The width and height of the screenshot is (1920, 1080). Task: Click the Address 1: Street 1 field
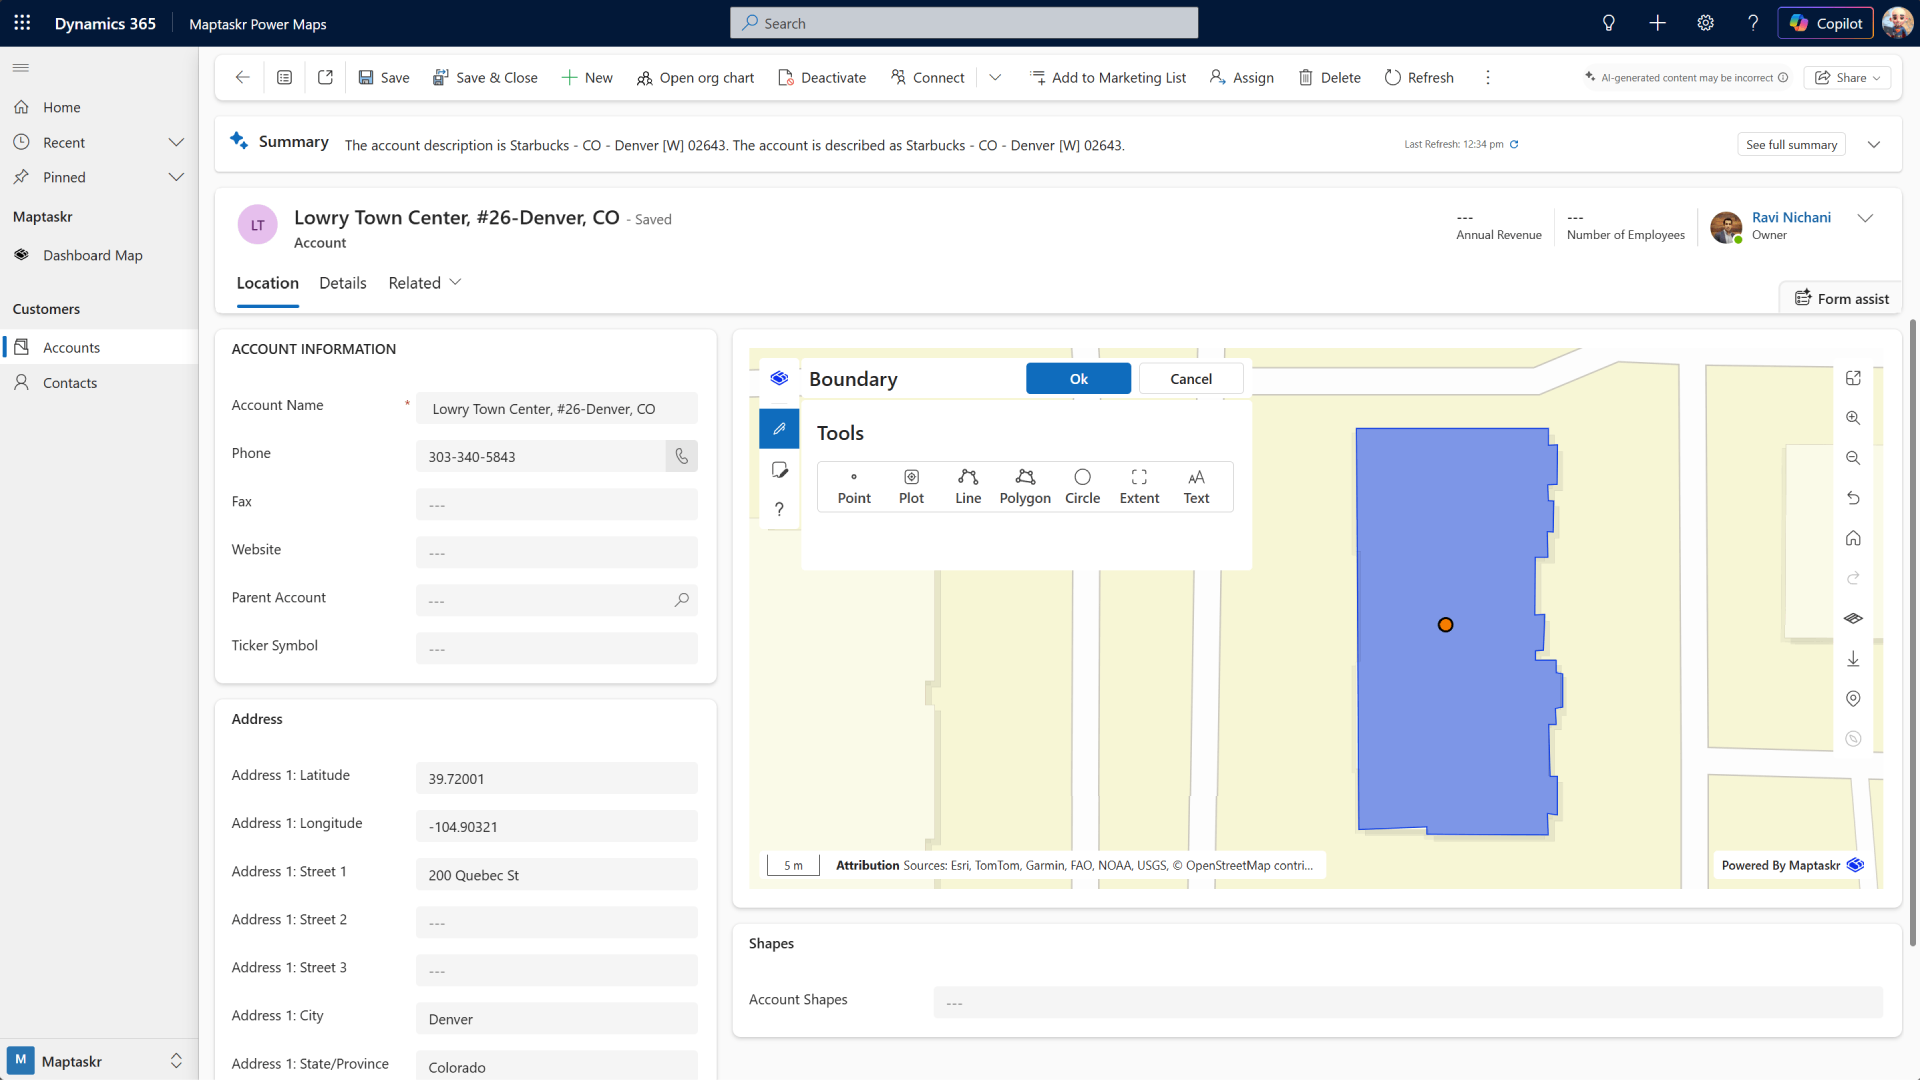pyautogui.click(x=557, y=875)
